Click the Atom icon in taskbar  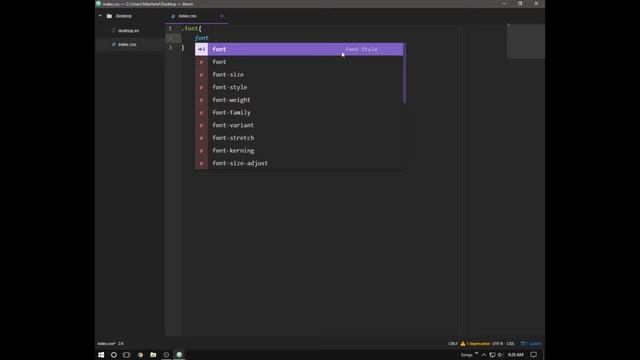(x=179, y=355)
